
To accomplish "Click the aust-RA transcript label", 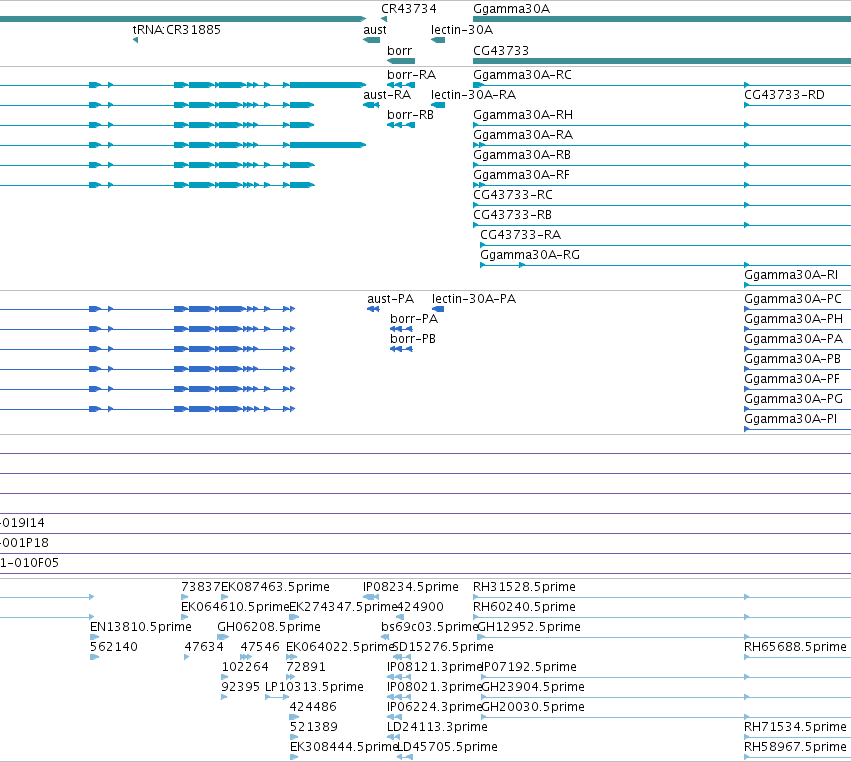I will 387,94.
